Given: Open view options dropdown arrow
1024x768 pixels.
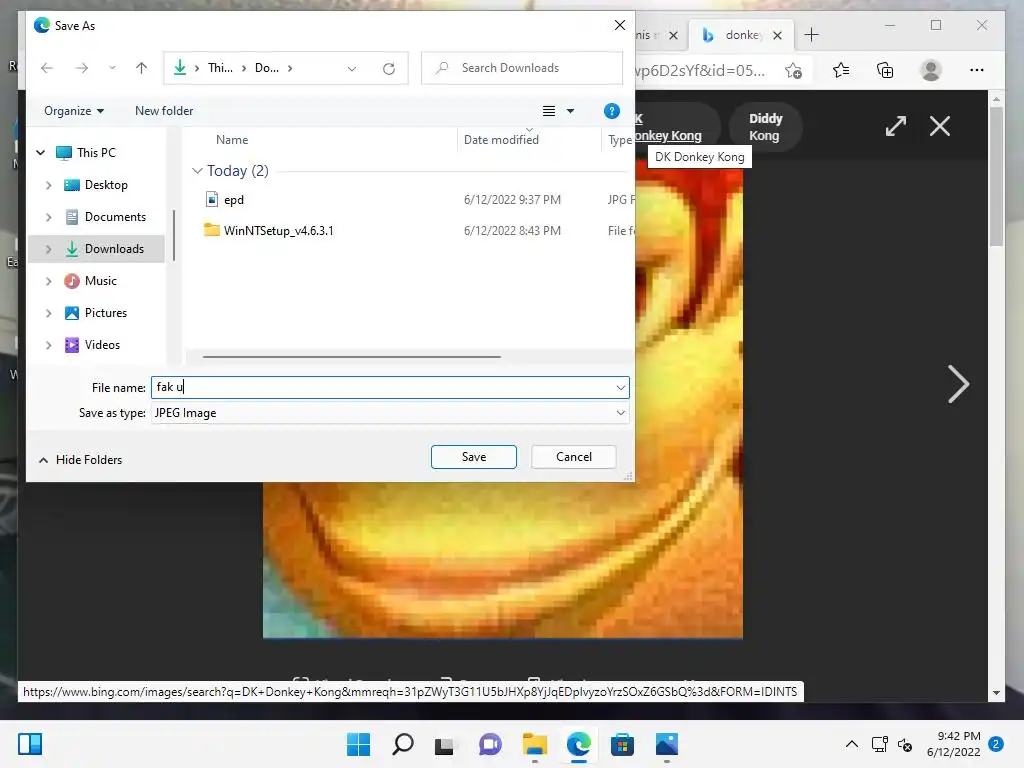Looking at the screenshot, I should [570, 111].
